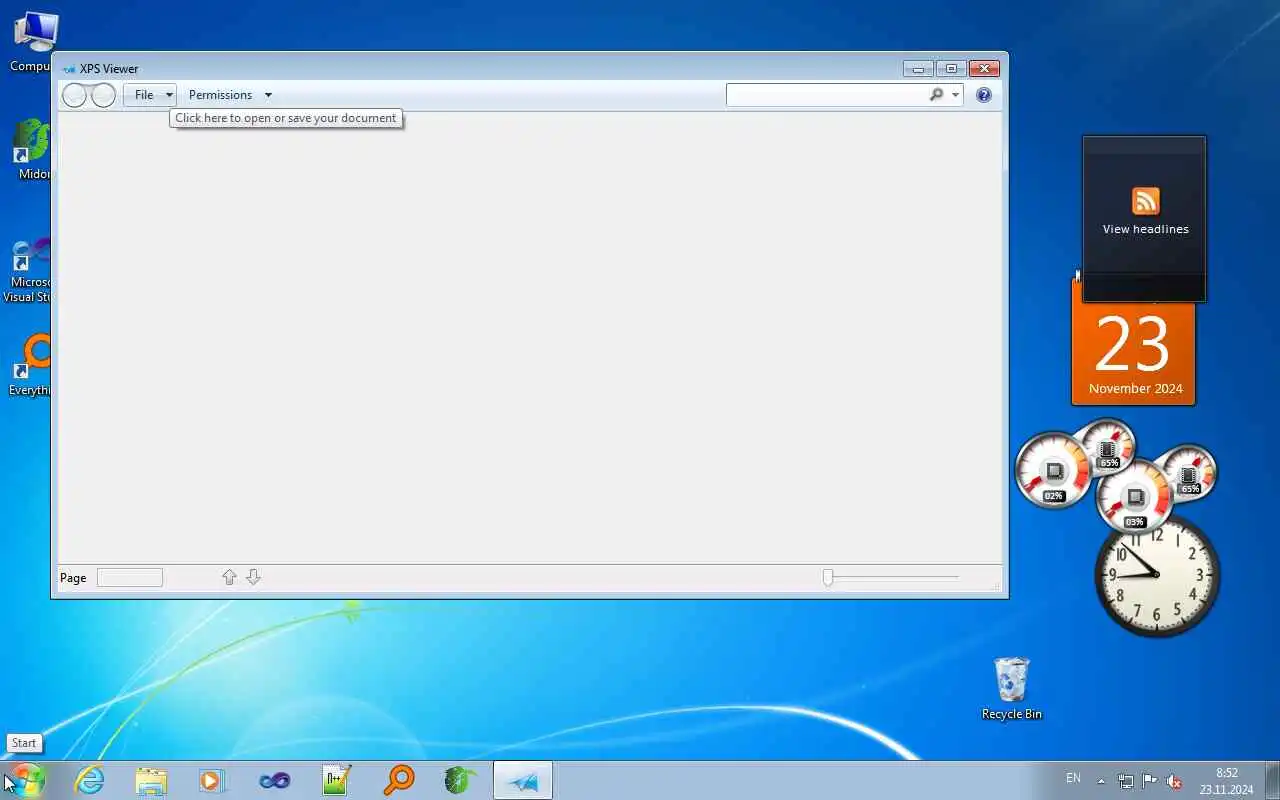Click the Show desktop button
Viewport: 1280px width, 800px height.
[1272, 780]
